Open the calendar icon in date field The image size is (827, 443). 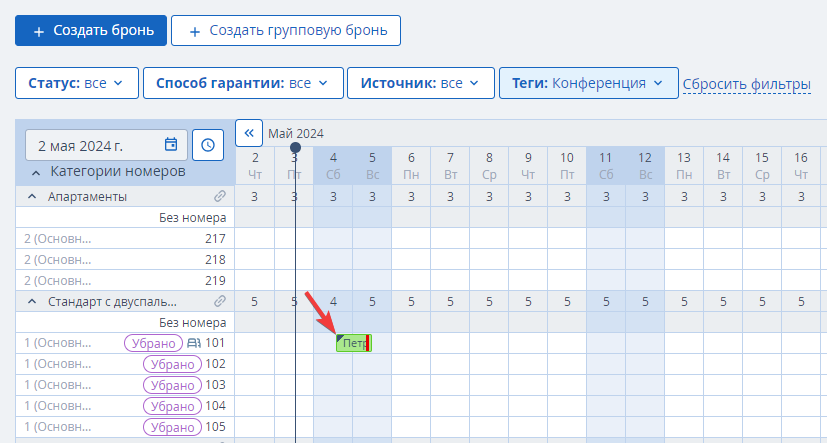[171, 145]
